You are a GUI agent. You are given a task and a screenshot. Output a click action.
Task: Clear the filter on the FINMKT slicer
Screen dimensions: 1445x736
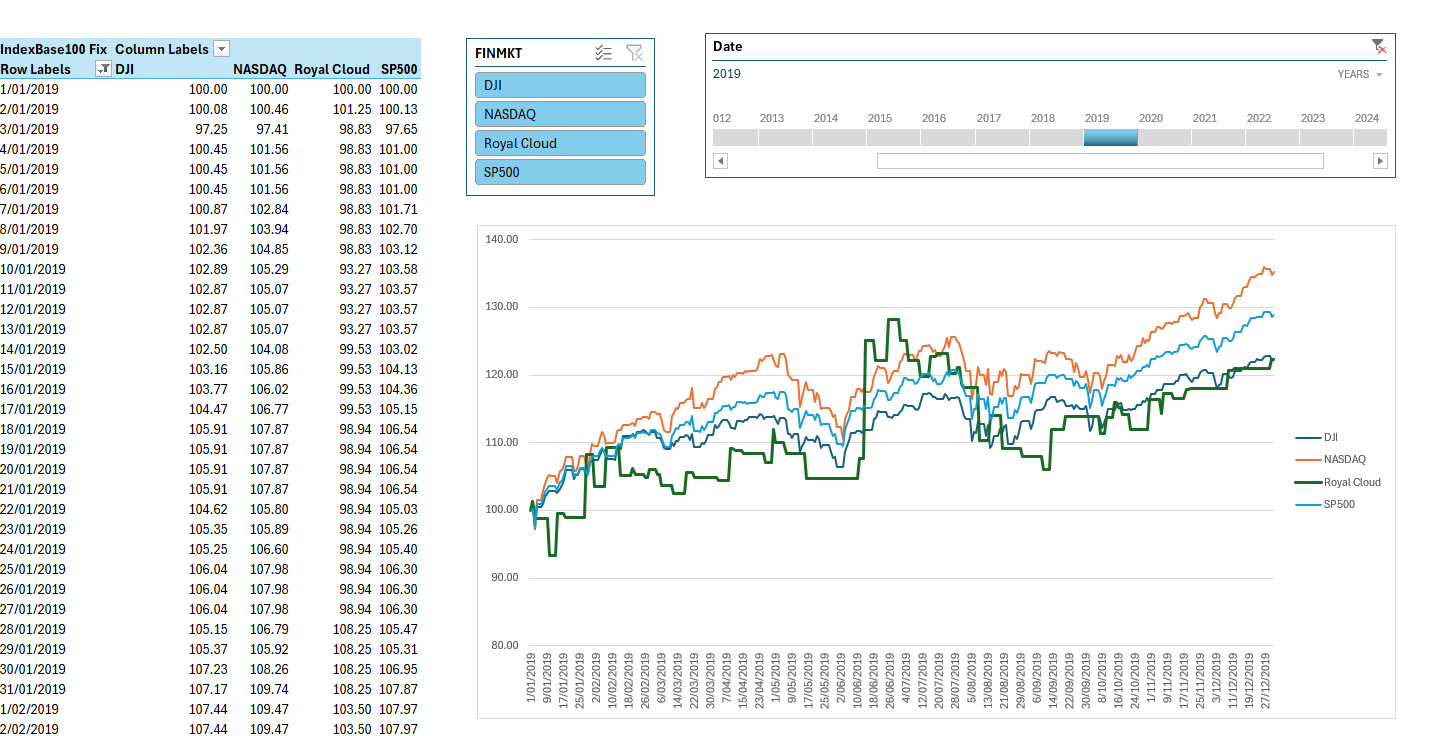tap(634, 53)
